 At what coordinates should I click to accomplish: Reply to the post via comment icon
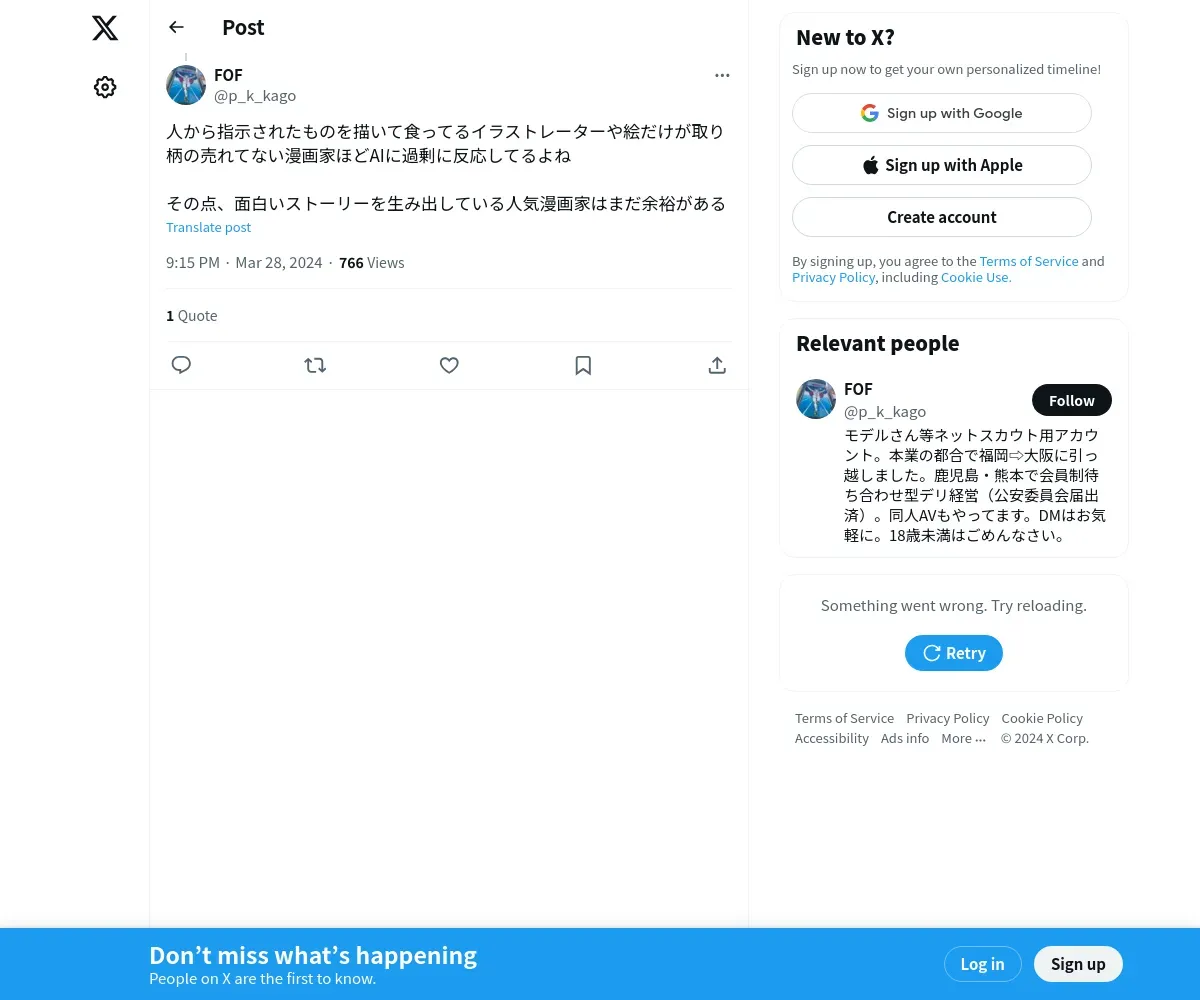181,365
